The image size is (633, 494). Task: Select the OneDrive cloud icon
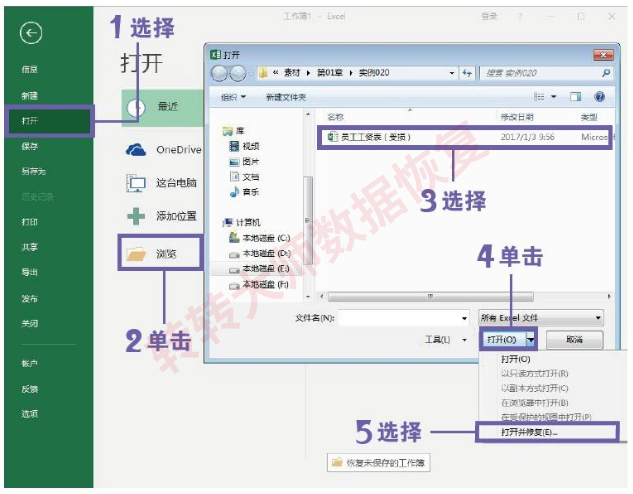click(x=136, y=150)
